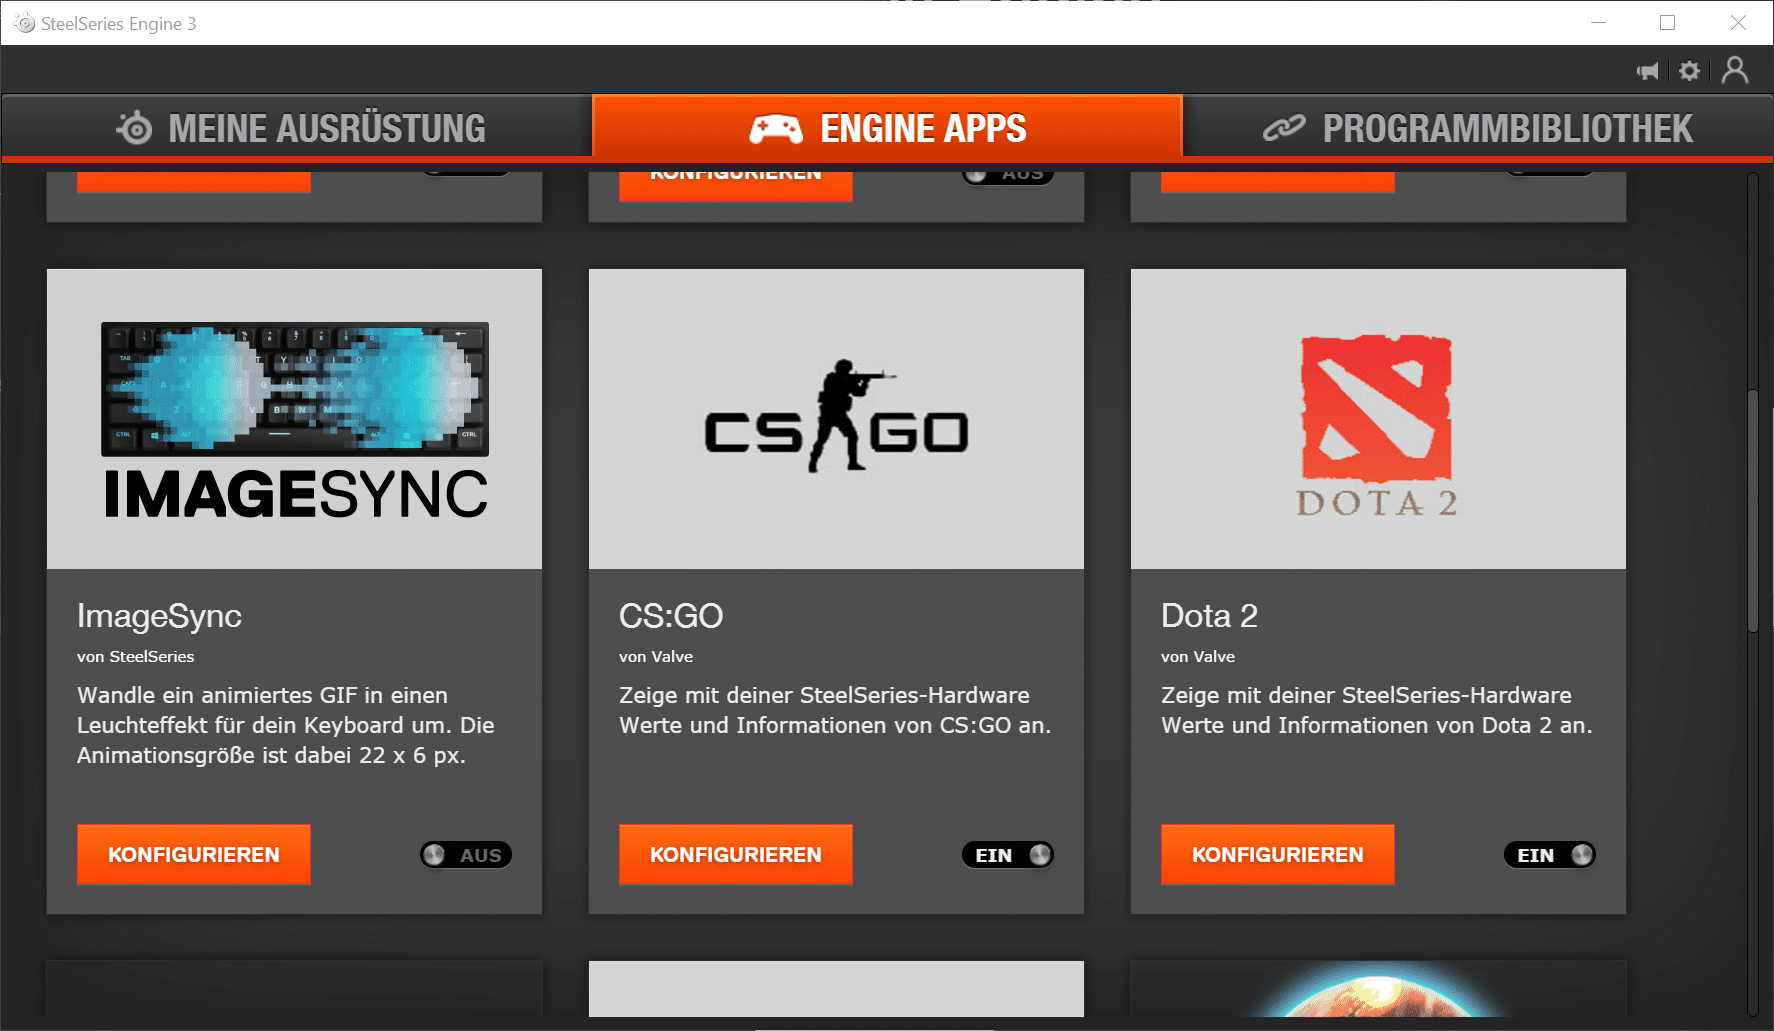
Task: Switch to the Meine Ausrüstung tab
Action: [x=298, y=128]
